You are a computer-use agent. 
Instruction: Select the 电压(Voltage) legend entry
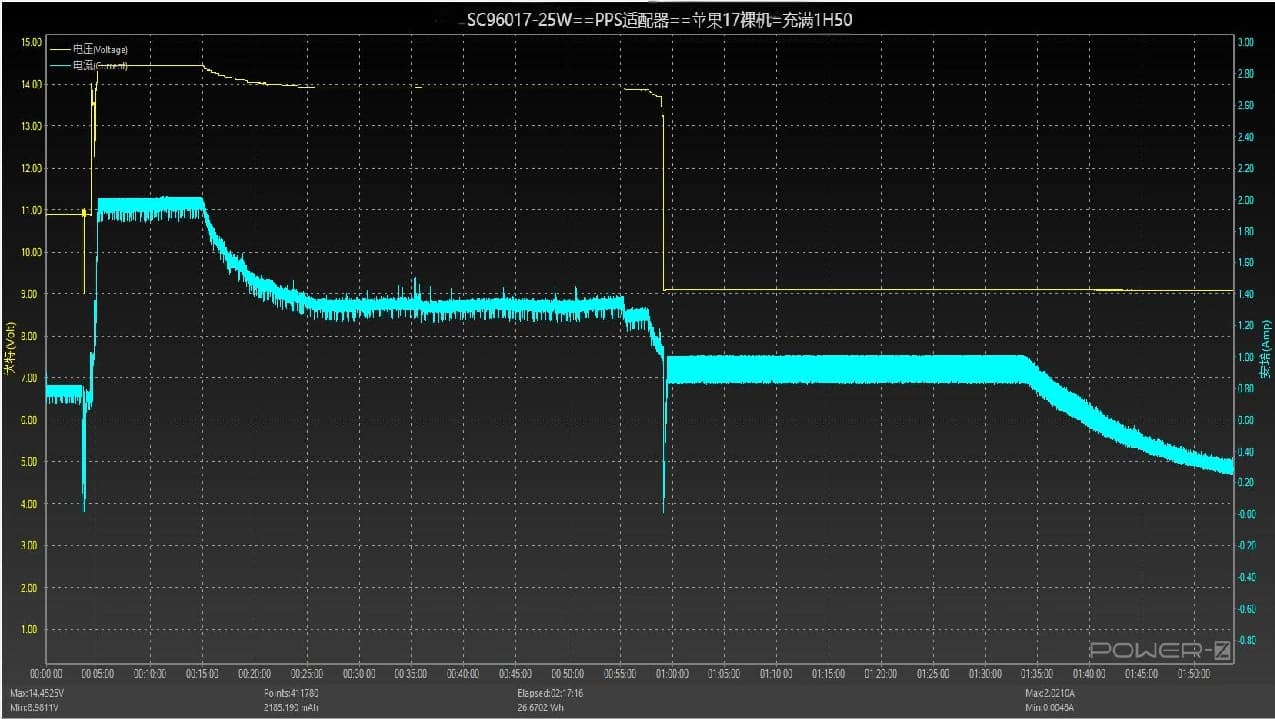pos(90,49)
